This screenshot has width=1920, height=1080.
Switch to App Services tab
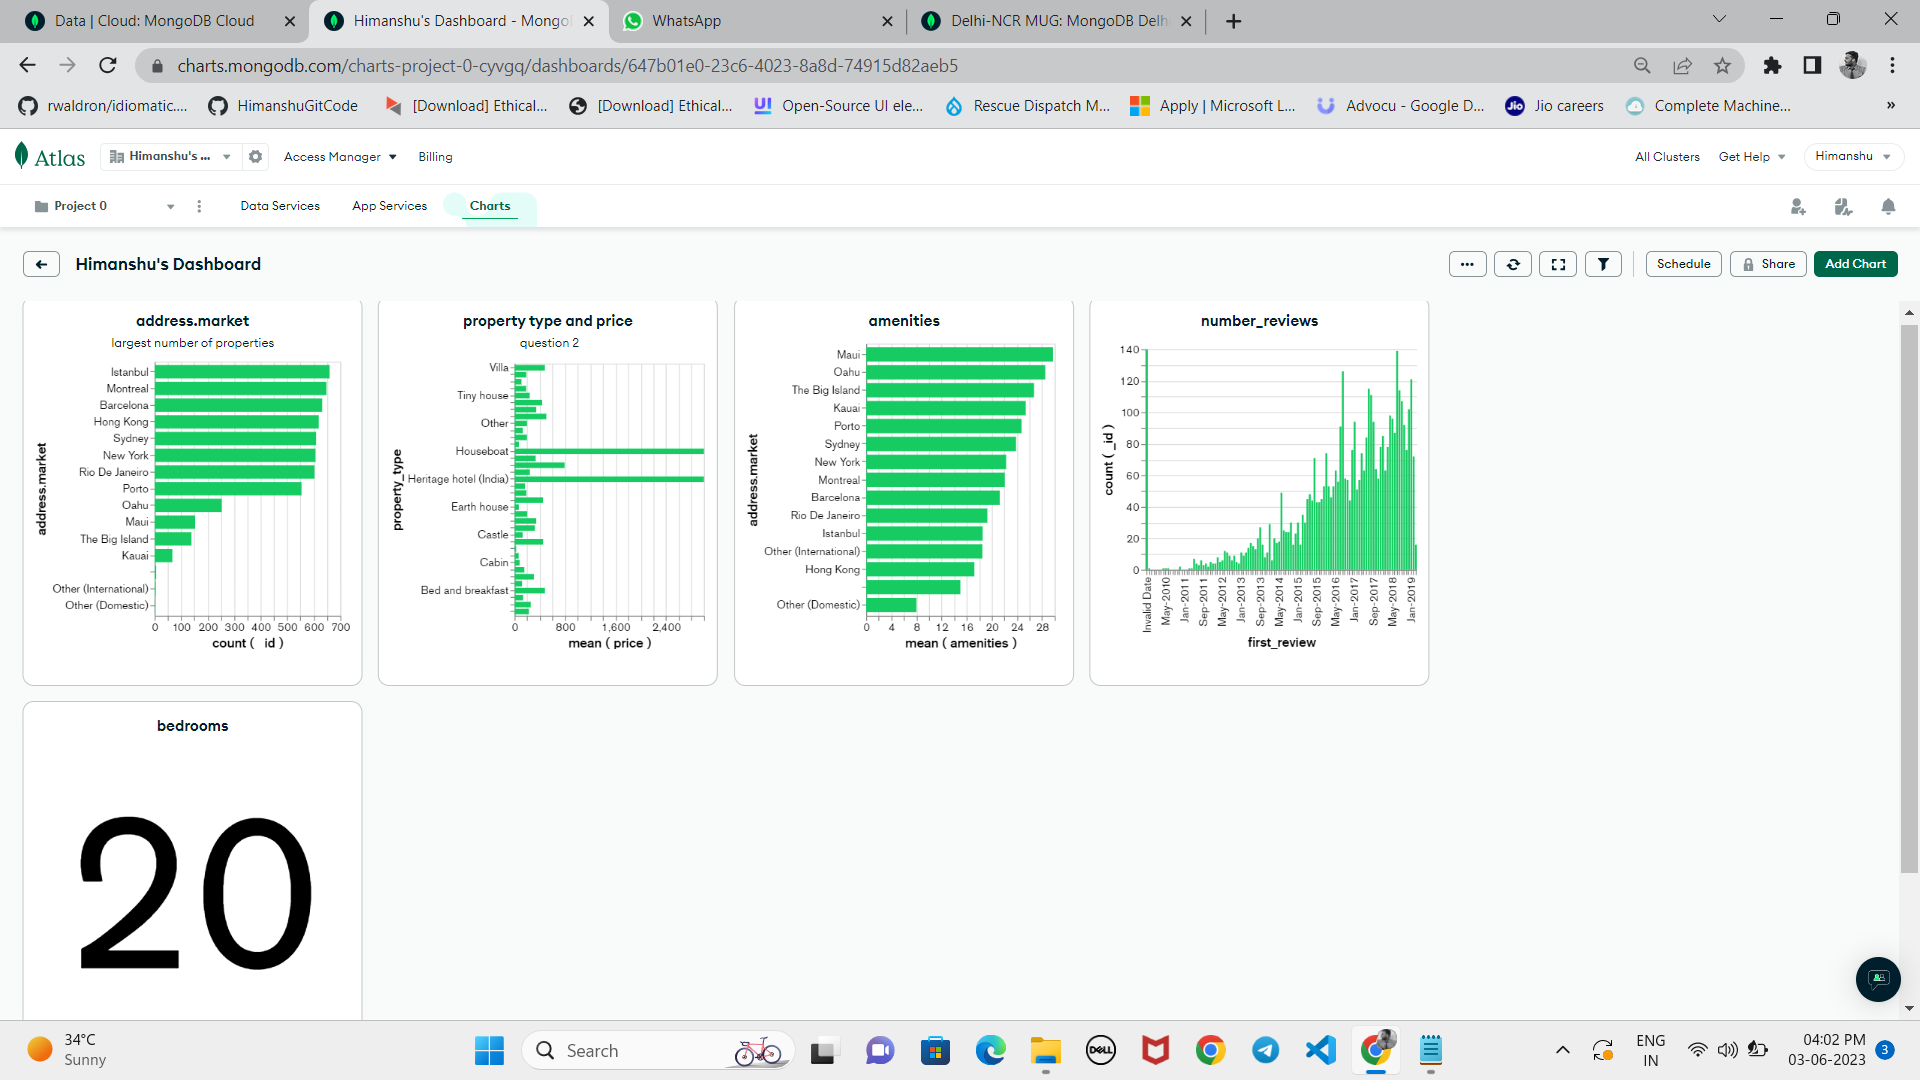pyautogui.click(x=389, y=206)
